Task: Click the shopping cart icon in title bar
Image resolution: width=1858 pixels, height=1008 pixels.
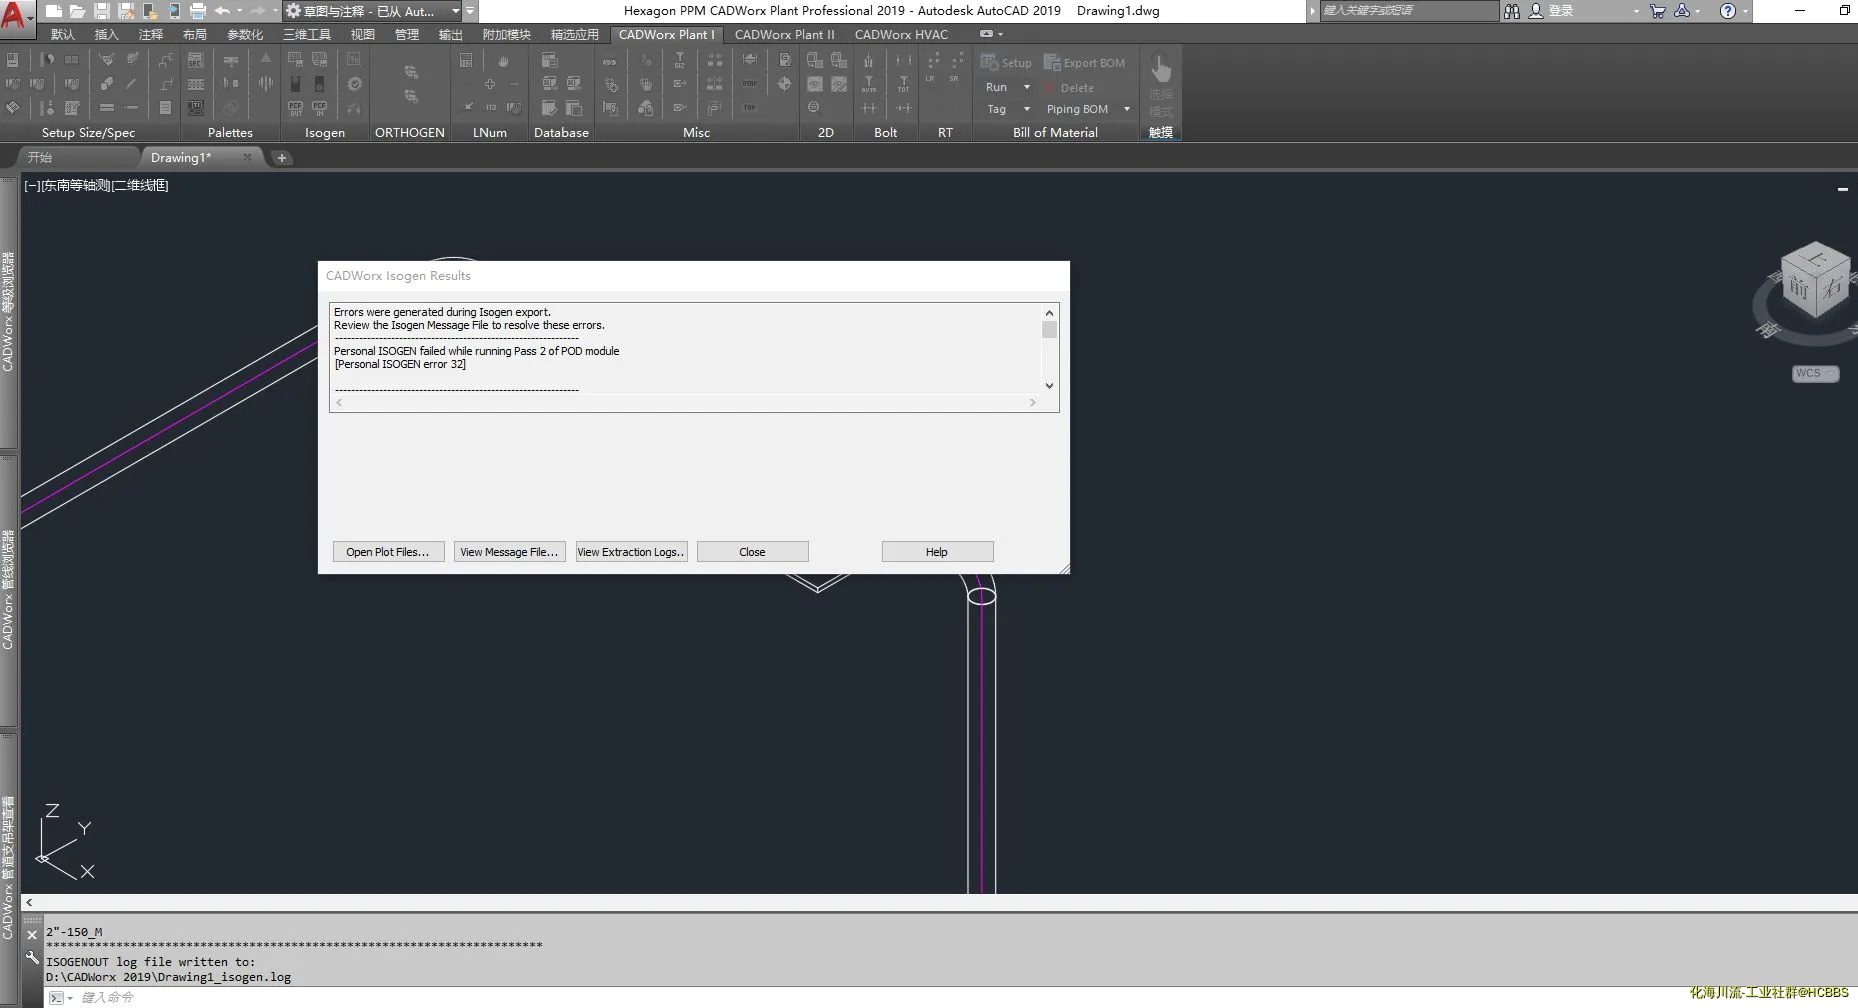Action: [1657, 11]
